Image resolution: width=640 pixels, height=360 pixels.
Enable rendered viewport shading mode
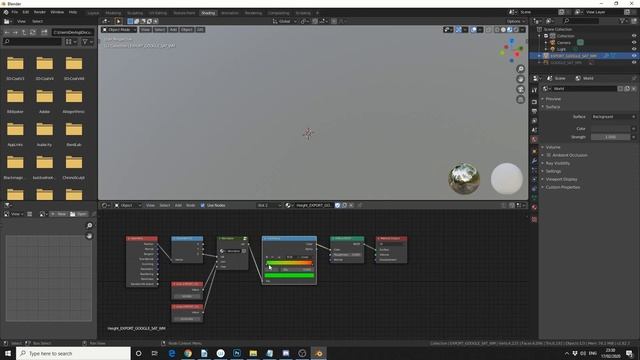coord(516,30)
